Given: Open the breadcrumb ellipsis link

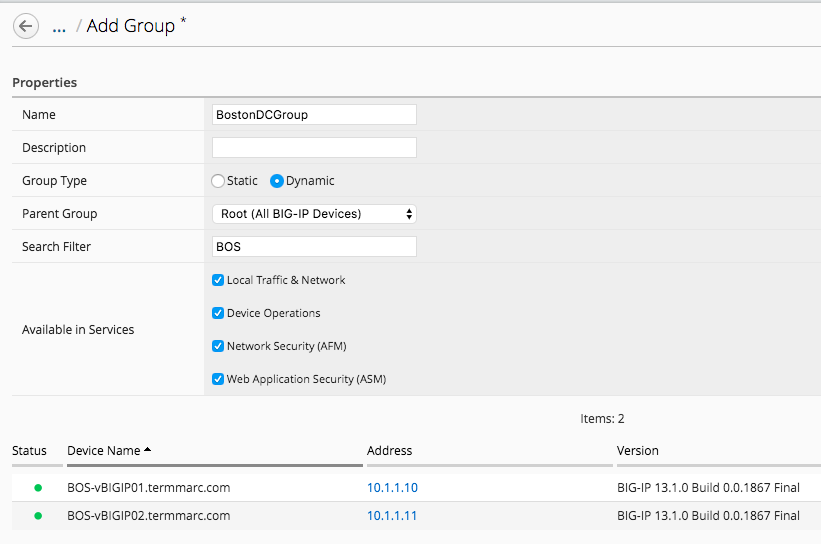Looking at the screenshot, I should pos(59,27).
